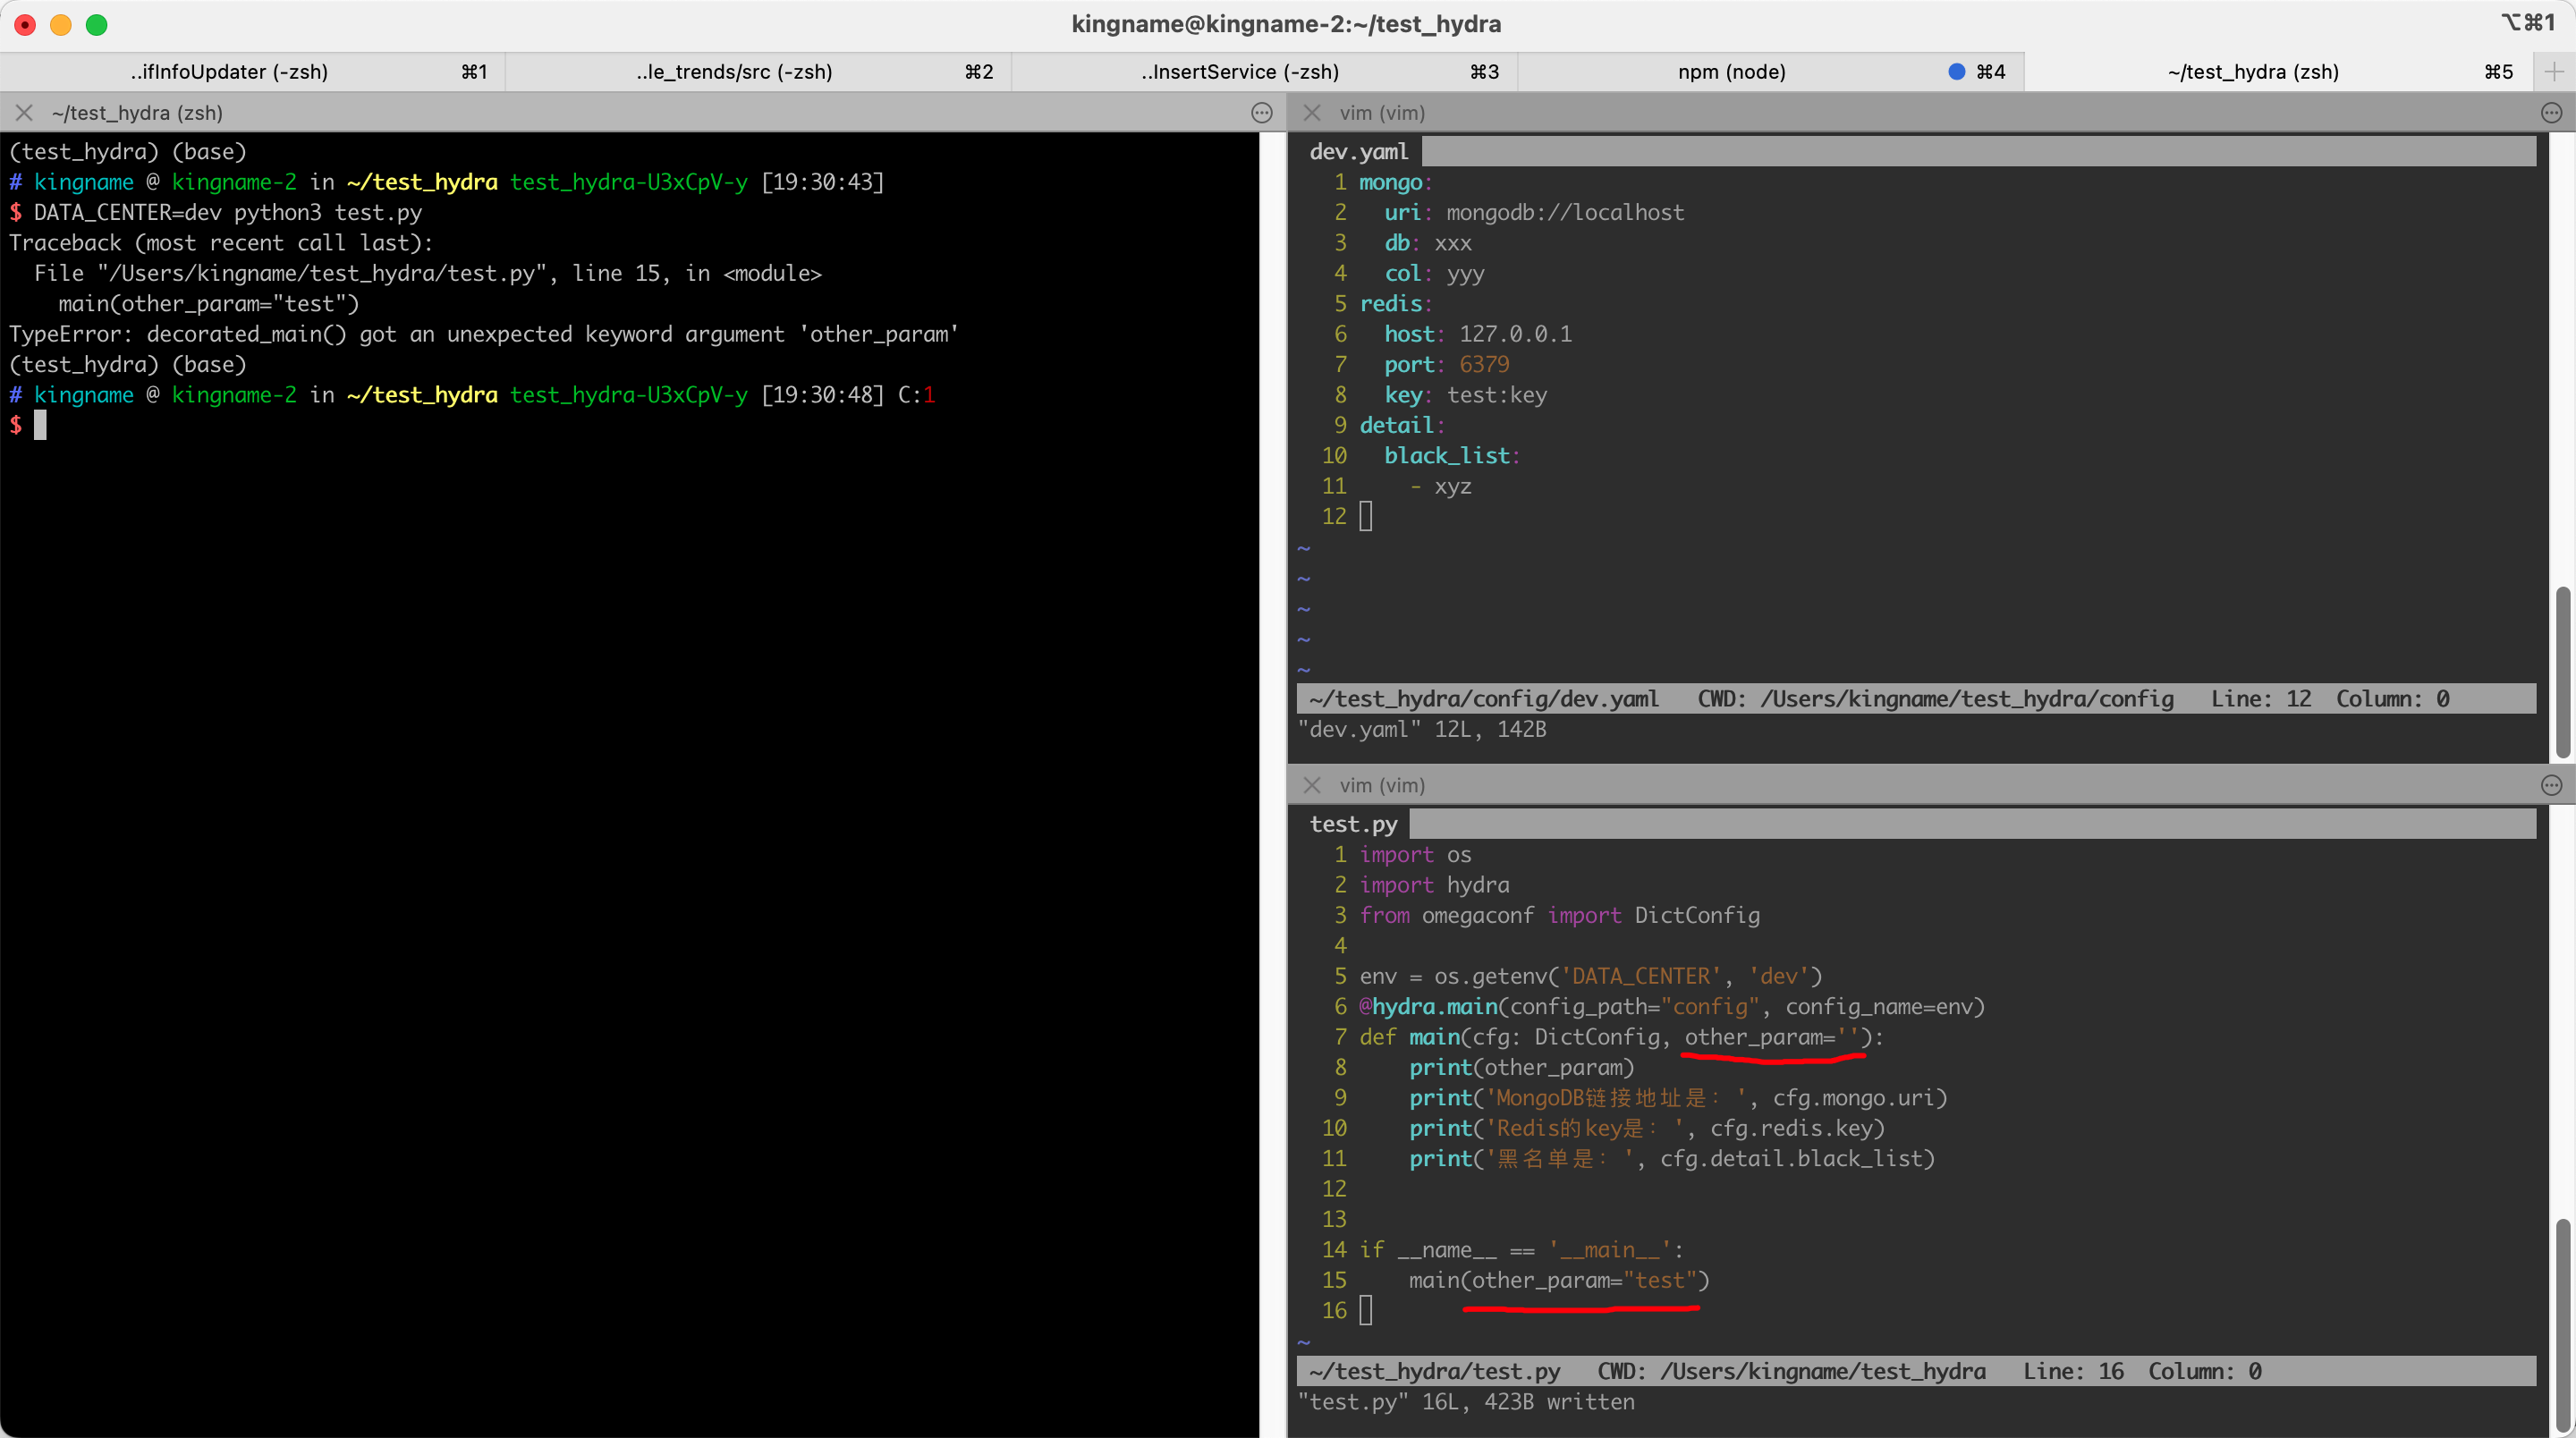The image size is (2576, 1438).
Task: Close the bottom vim pane with test.py
Action: click(1312, 785)
